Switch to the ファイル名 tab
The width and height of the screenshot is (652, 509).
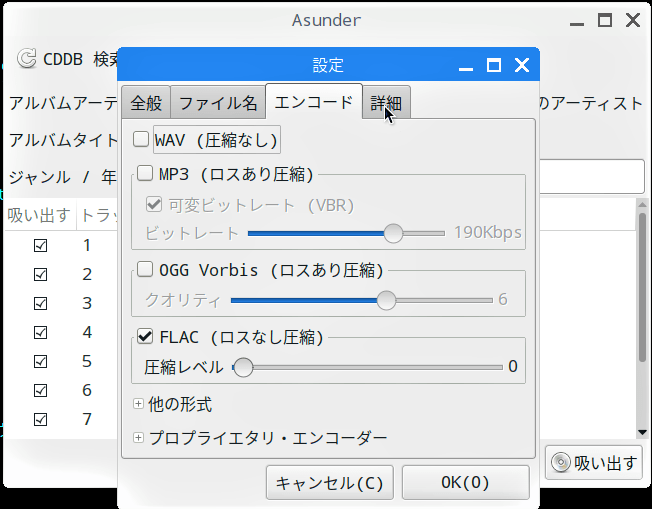pyautogui.click(x=218, y=103)
